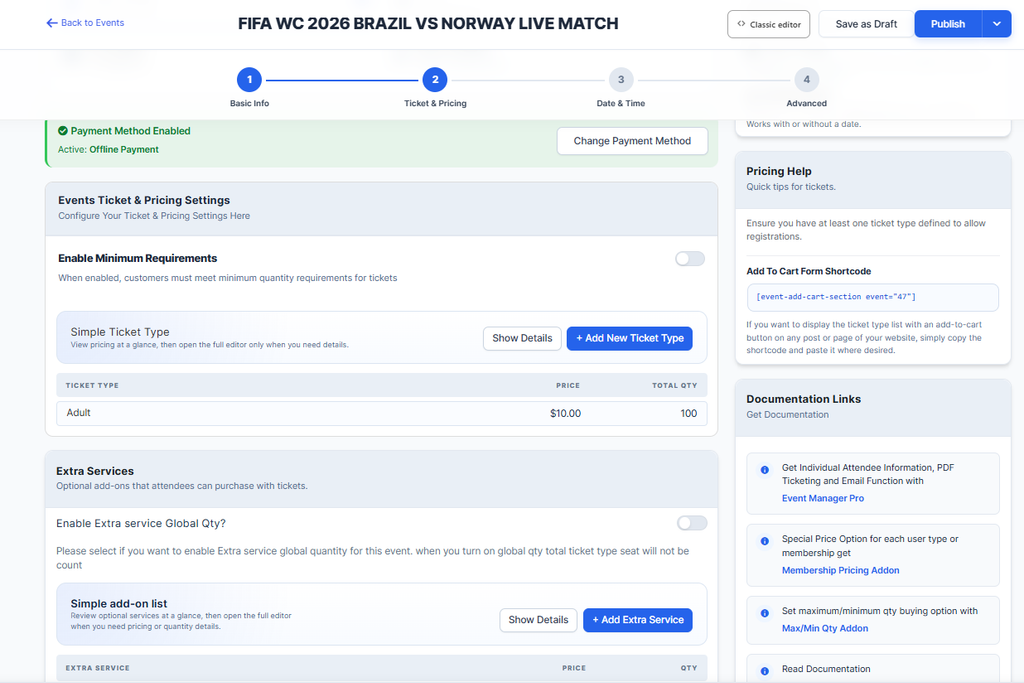Click the code brackets icon in Classic editor

[x=741, y=24]
